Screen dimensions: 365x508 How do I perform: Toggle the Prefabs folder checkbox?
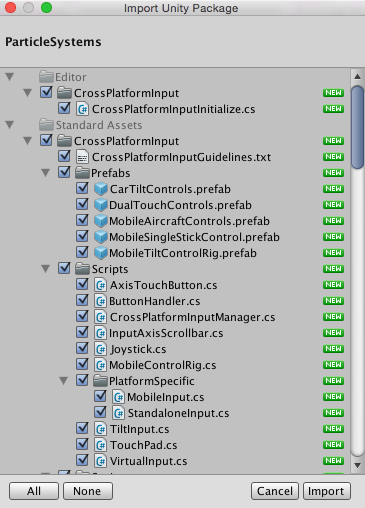64,172
